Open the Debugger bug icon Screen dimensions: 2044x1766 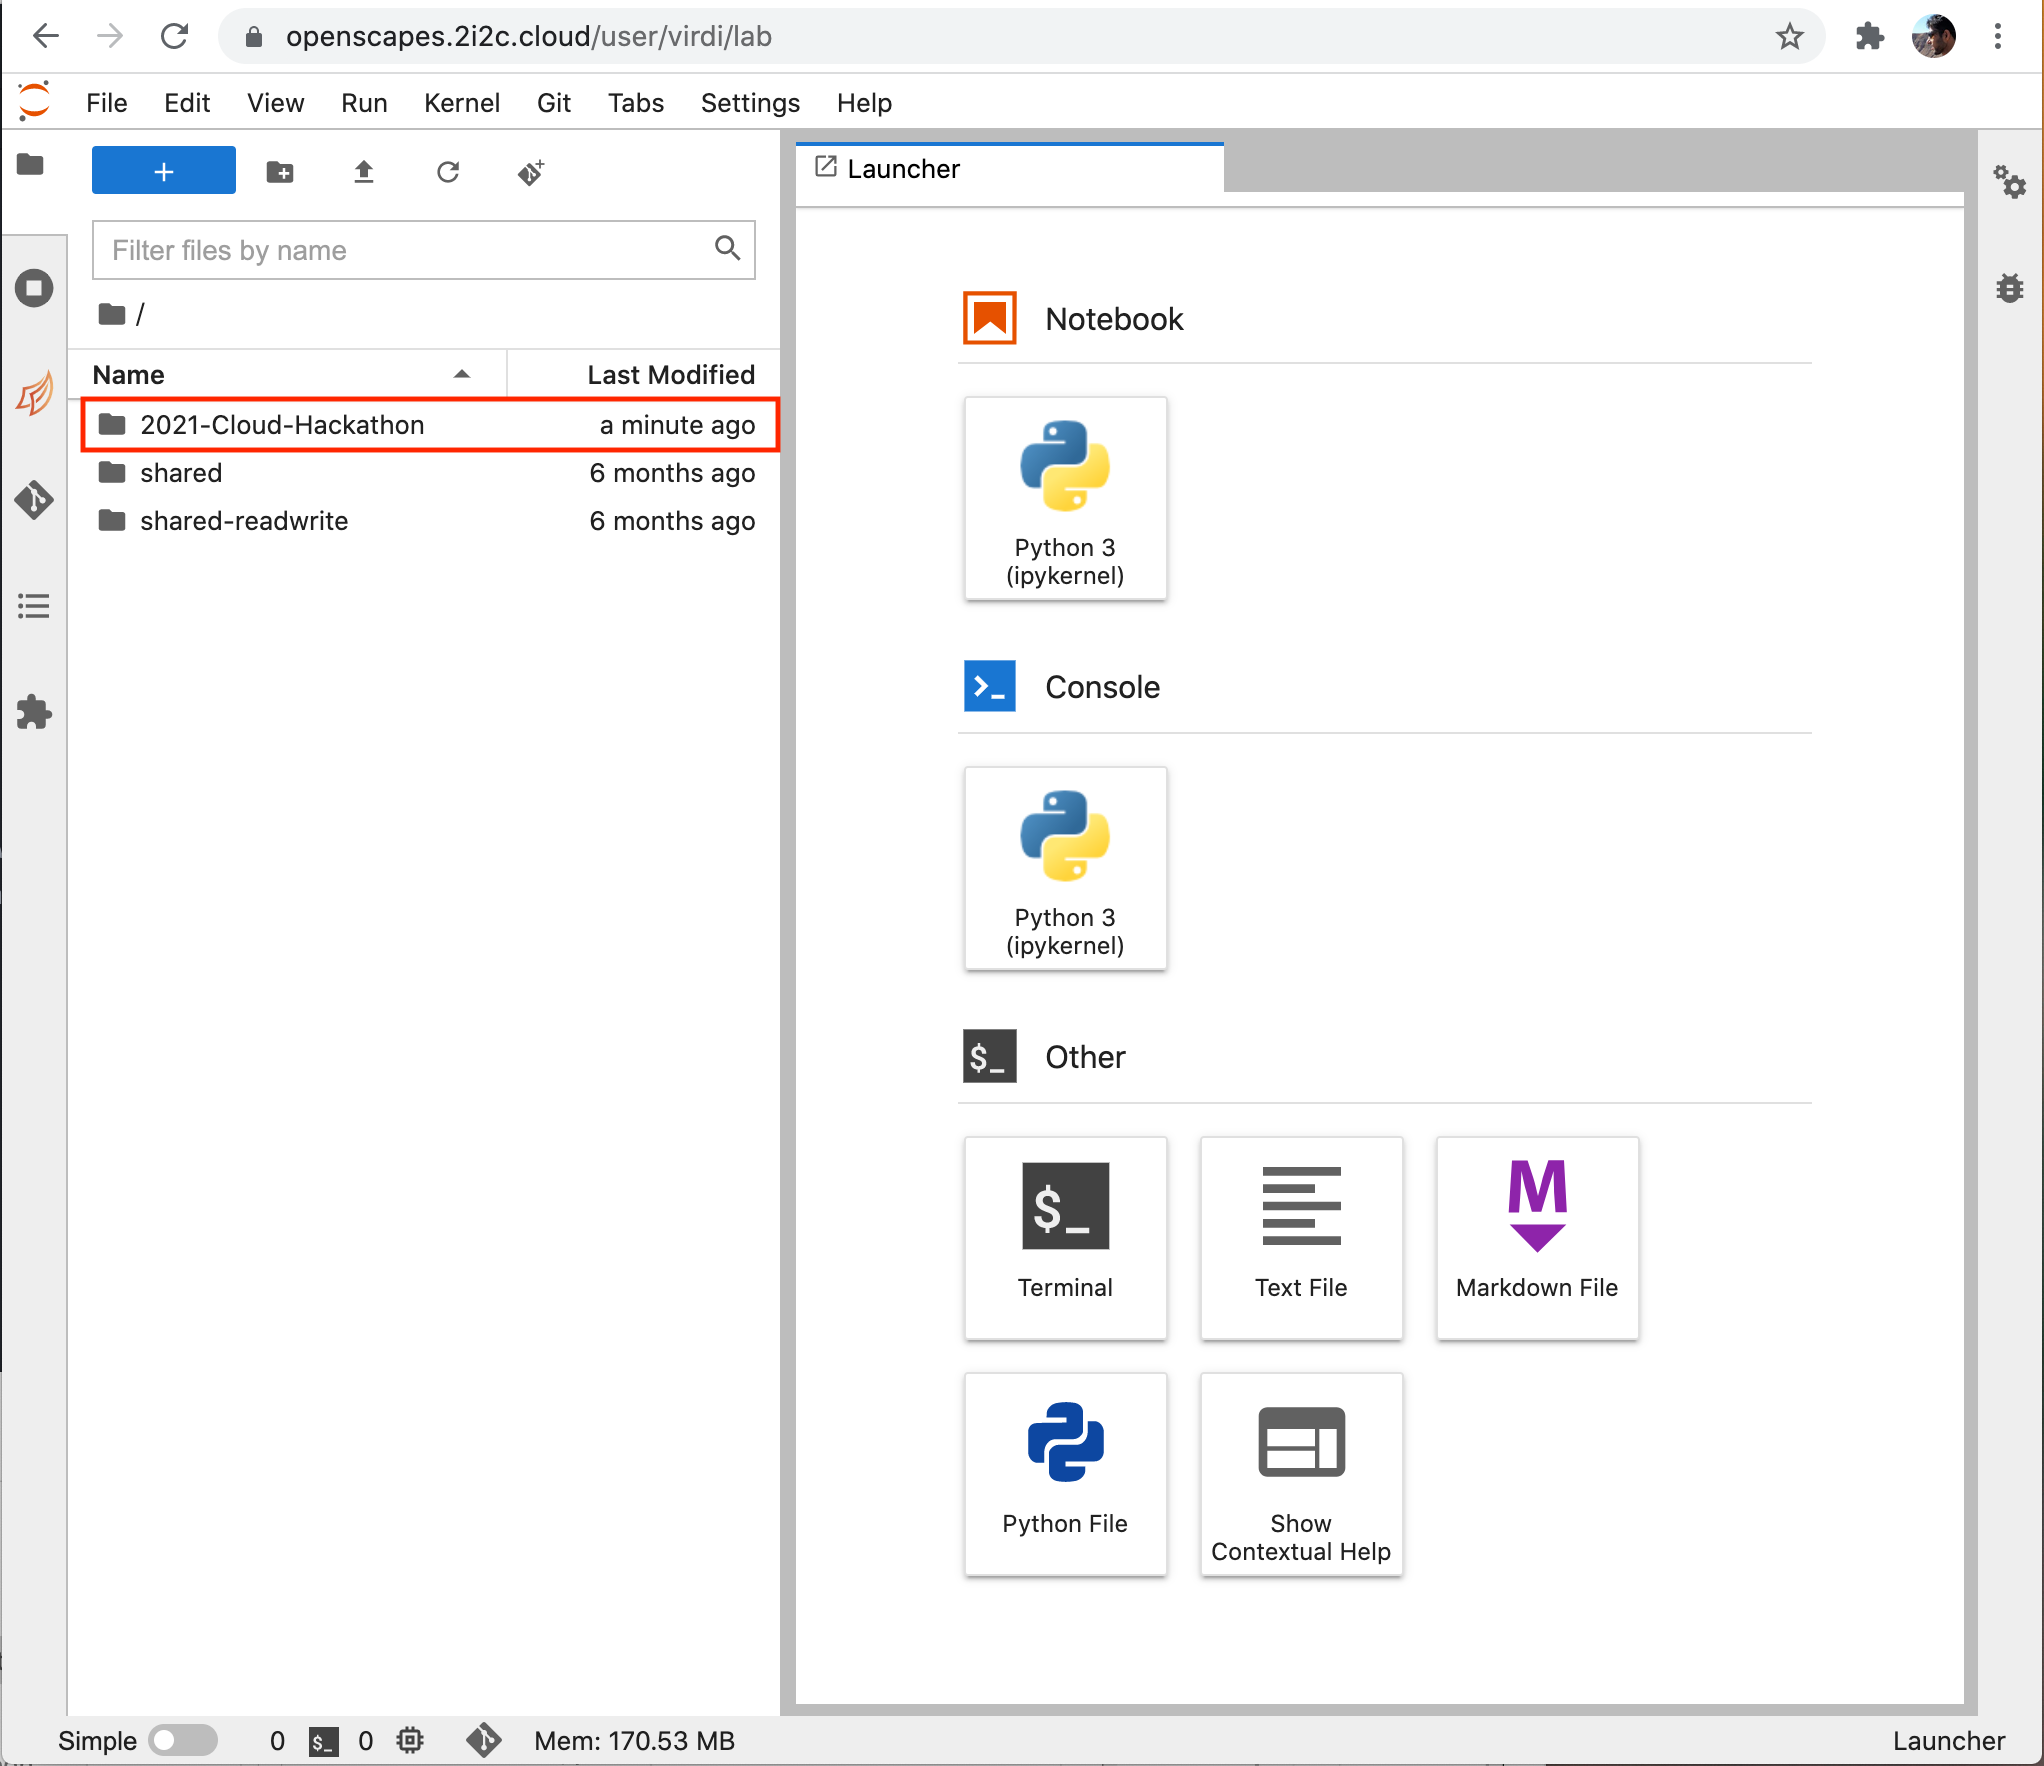pyautogui.click(x=2009, y=288)
